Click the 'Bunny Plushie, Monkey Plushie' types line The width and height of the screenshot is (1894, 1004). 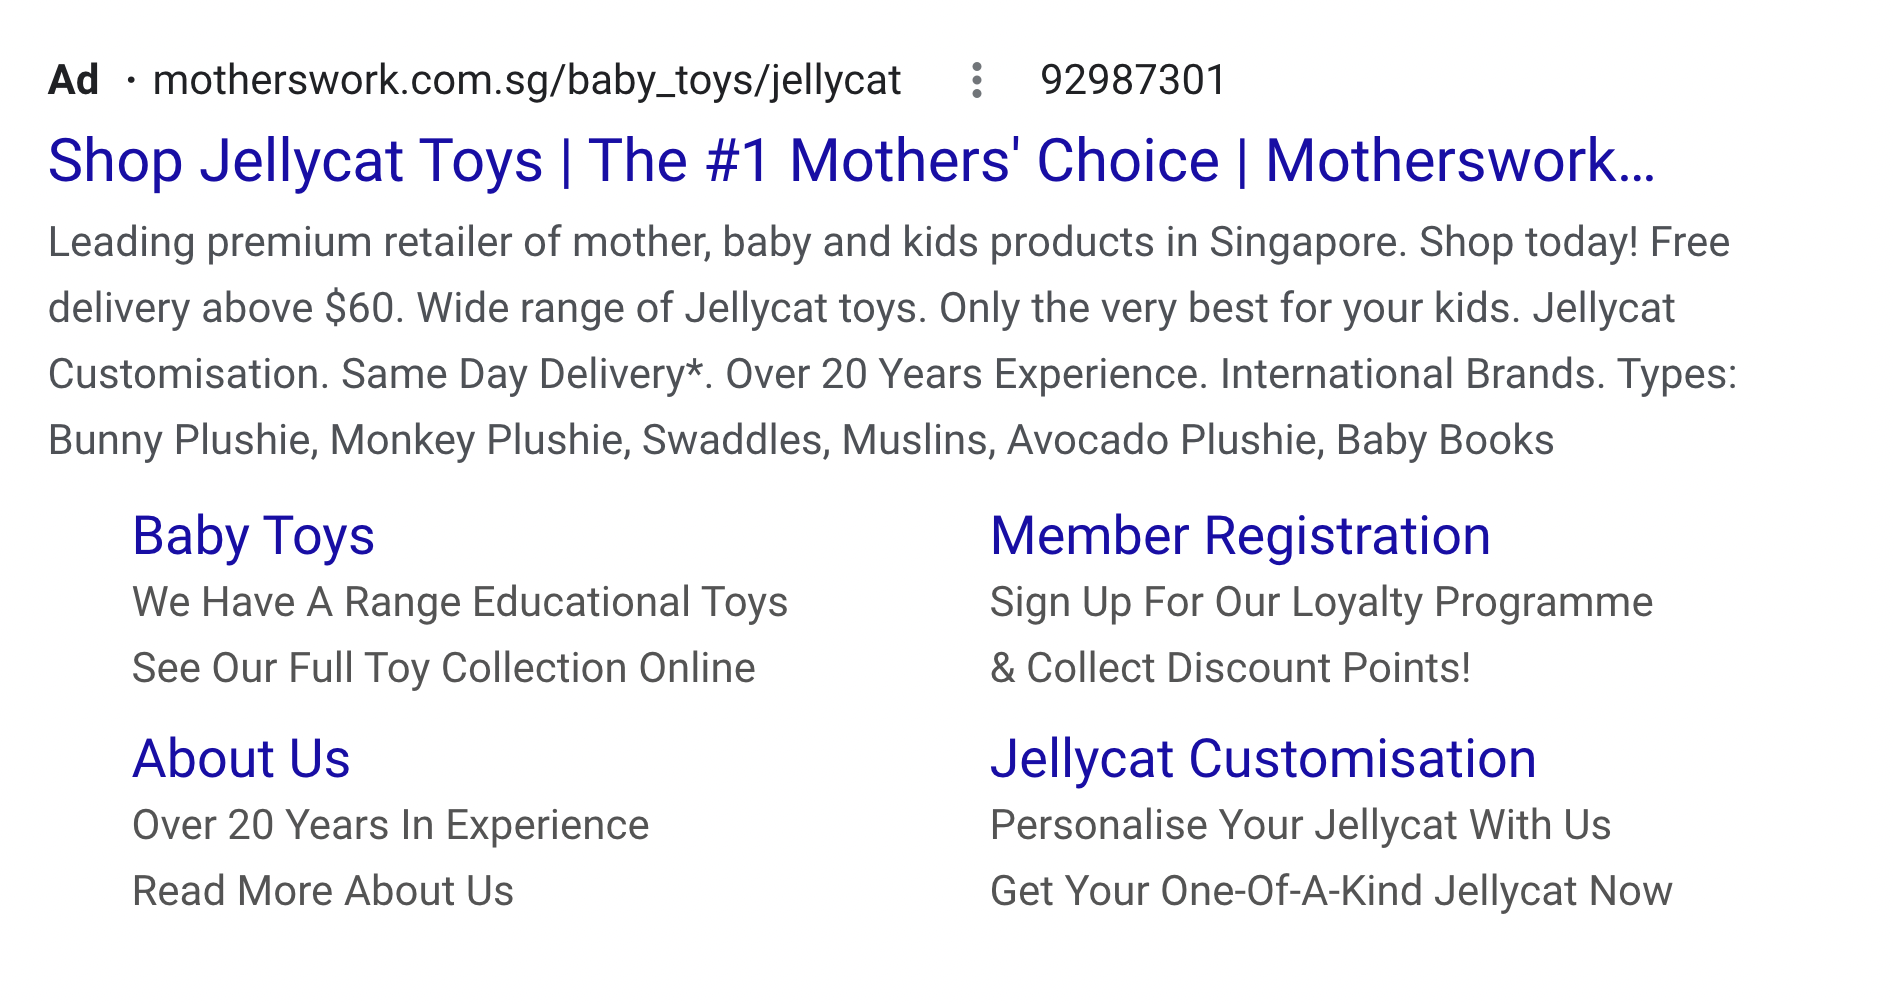801,441
